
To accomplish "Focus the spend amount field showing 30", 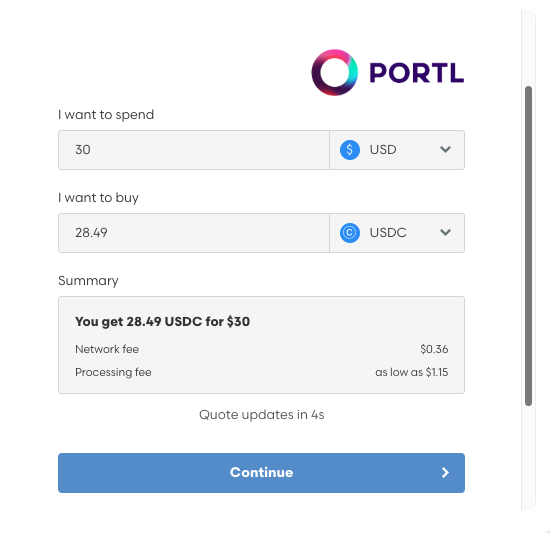I will tap(194, 150).
